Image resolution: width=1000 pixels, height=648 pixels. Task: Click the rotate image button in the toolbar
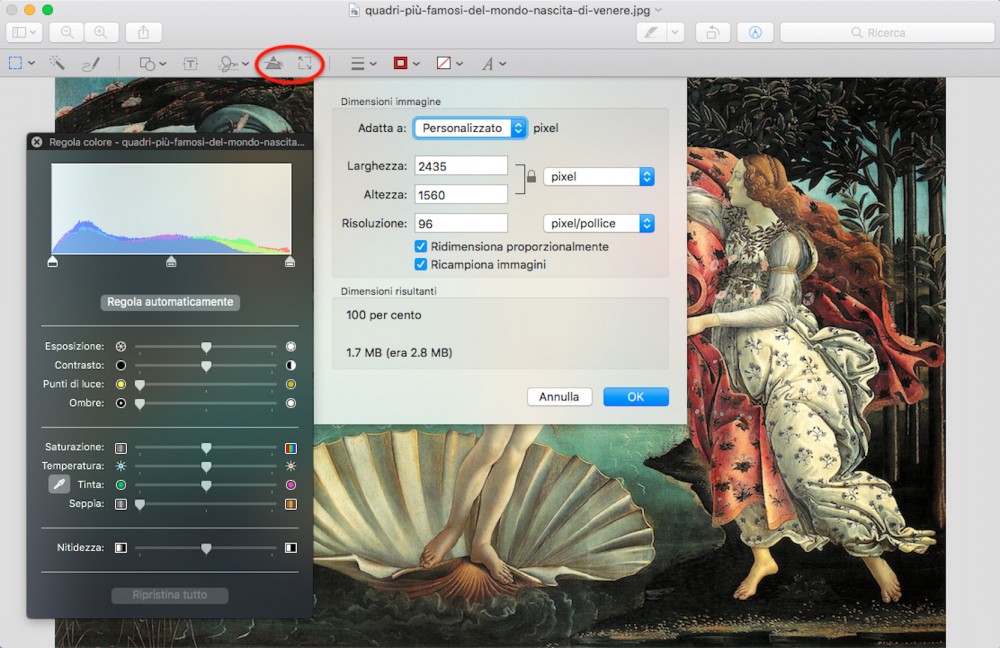pyautogui.click(x=711, y=32)
